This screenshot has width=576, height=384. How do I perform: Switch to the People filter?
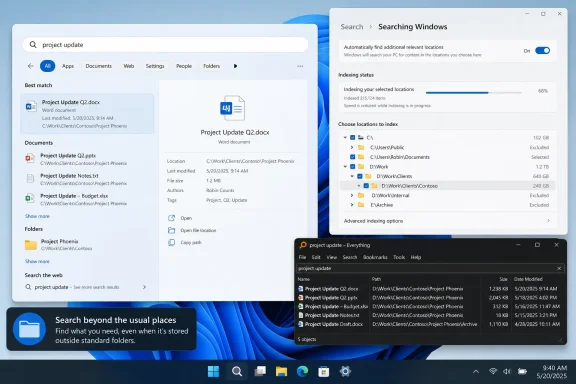pos(184,66)
